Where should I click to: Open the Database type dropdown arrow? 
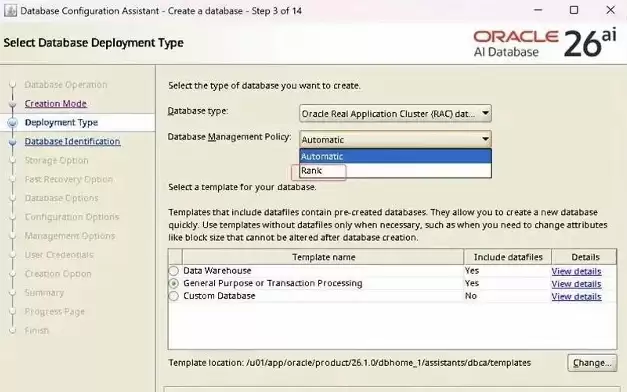[485, 114]
